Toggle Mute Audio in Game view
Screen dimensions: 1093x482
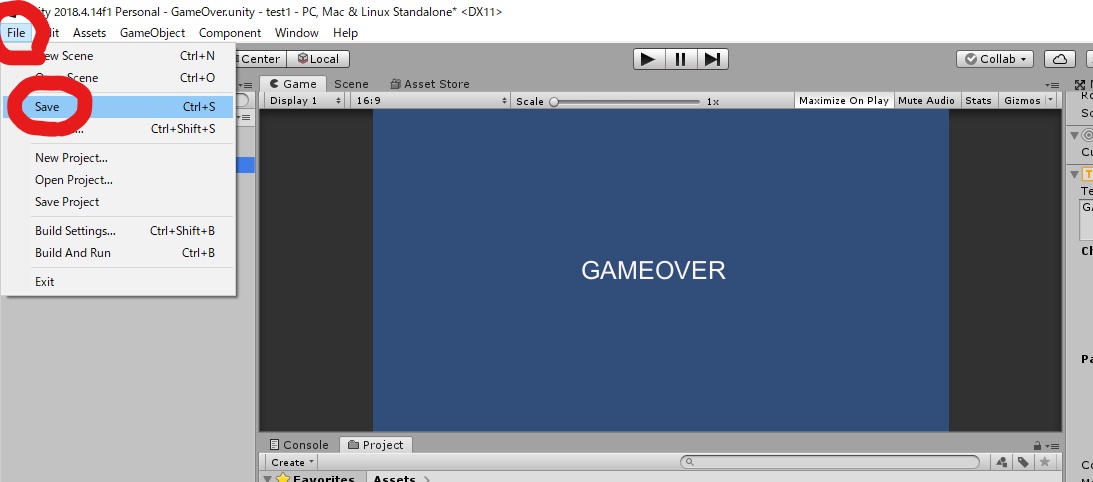click(926, 100)
